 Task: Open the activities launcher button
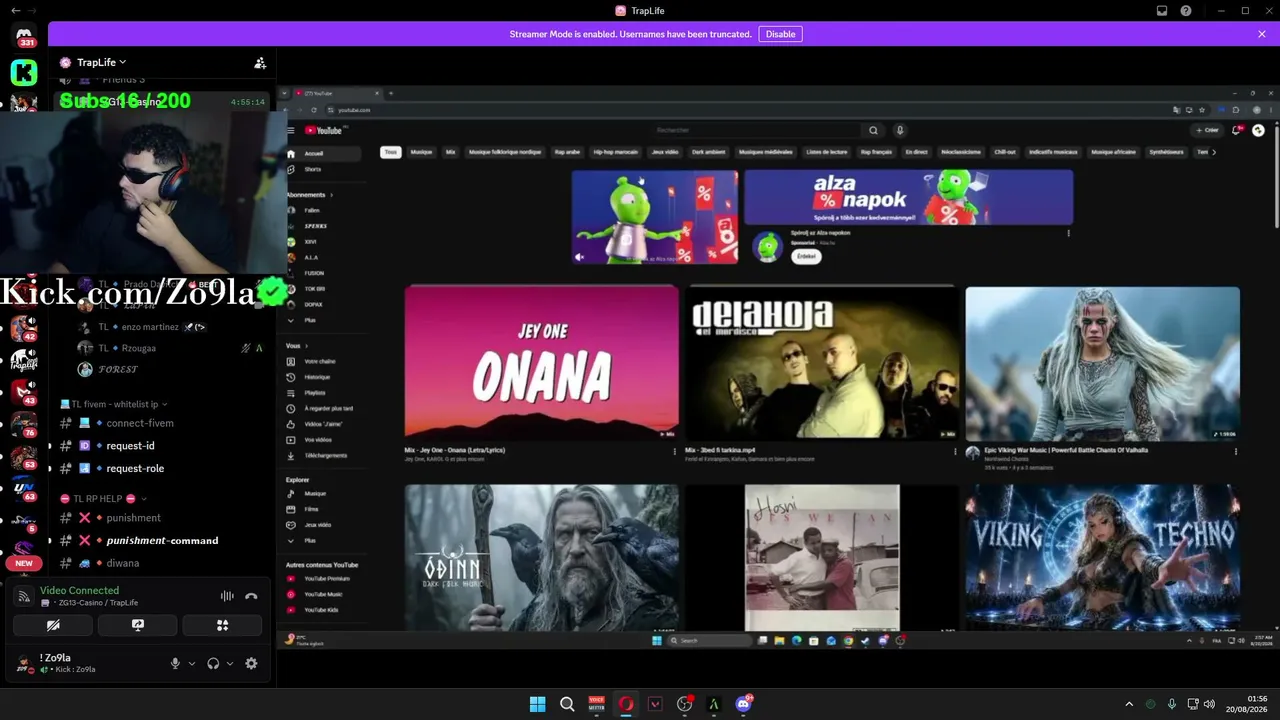[222, 625]
